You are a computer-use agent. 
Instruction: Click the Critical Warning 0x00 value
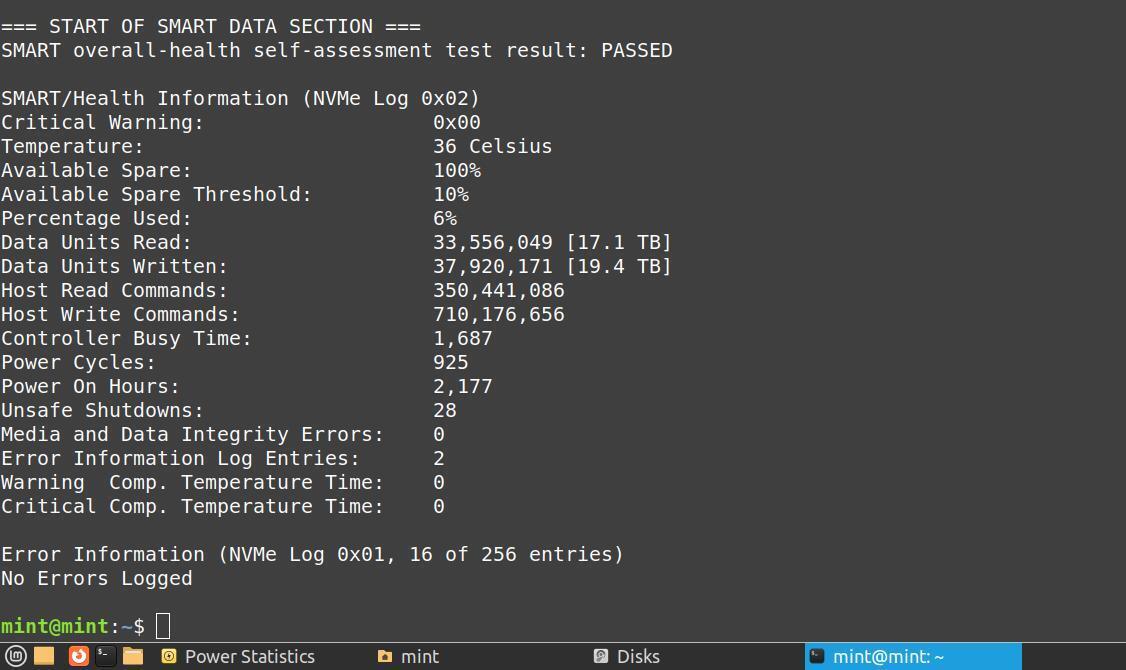(456, 122)
